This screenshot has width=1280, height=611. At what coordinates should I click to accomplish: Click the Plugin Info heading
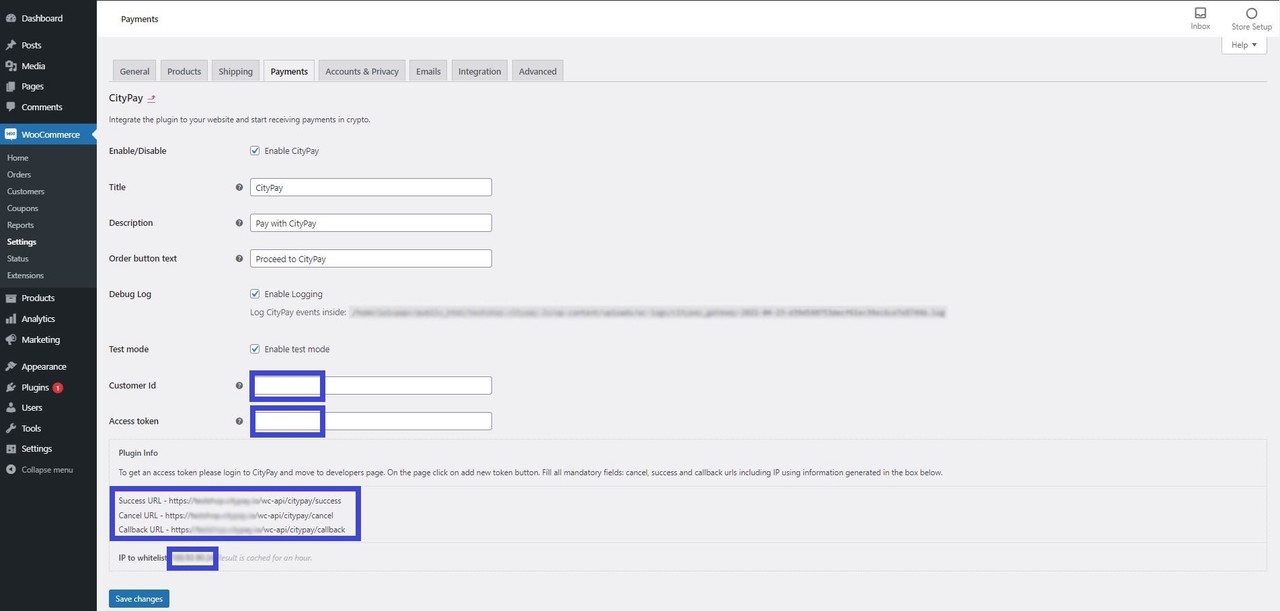(x=138, y=453)
